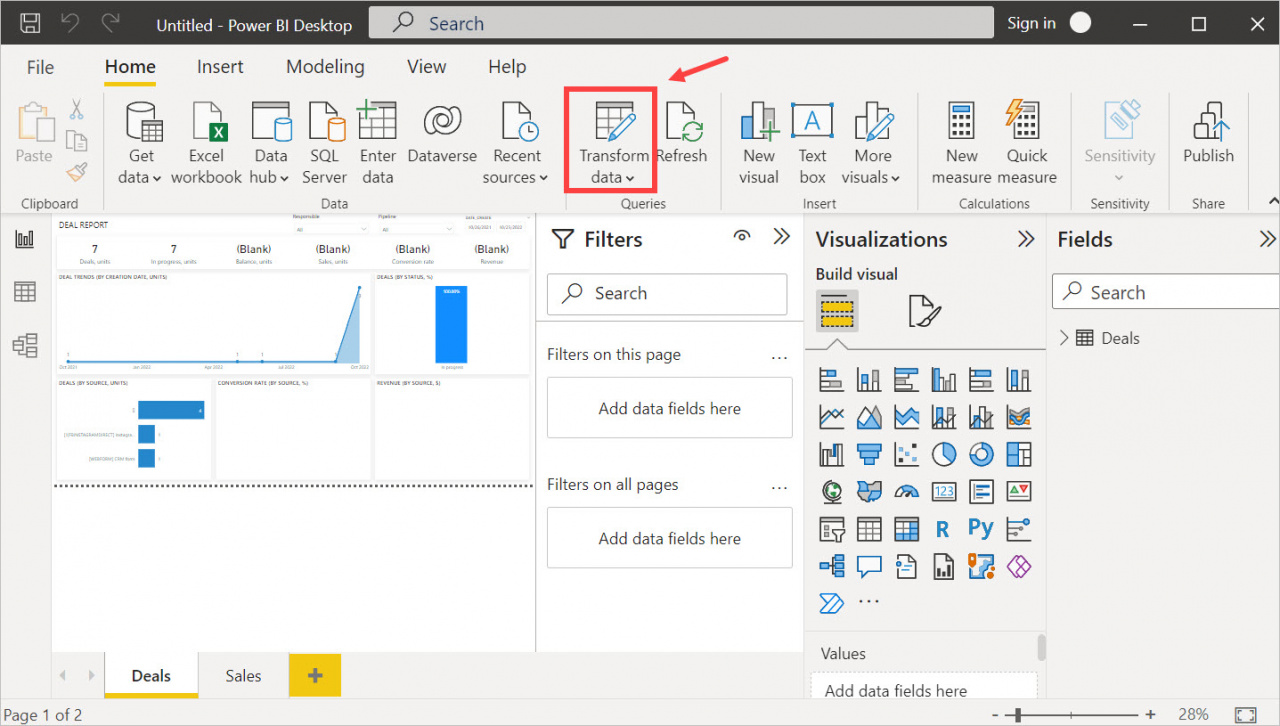
Task: Select the Donut chart visual
Action: (x=981, y=454)
